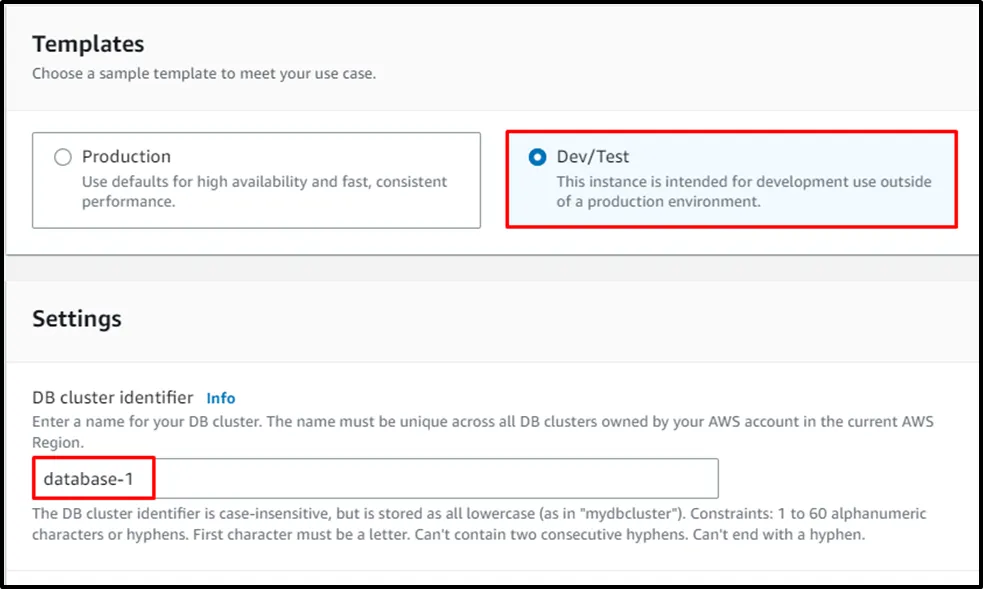Screen dimensions: 983x589
Task: Click 'Choose a sample template' subtitle text
Action: pos(204,74)
